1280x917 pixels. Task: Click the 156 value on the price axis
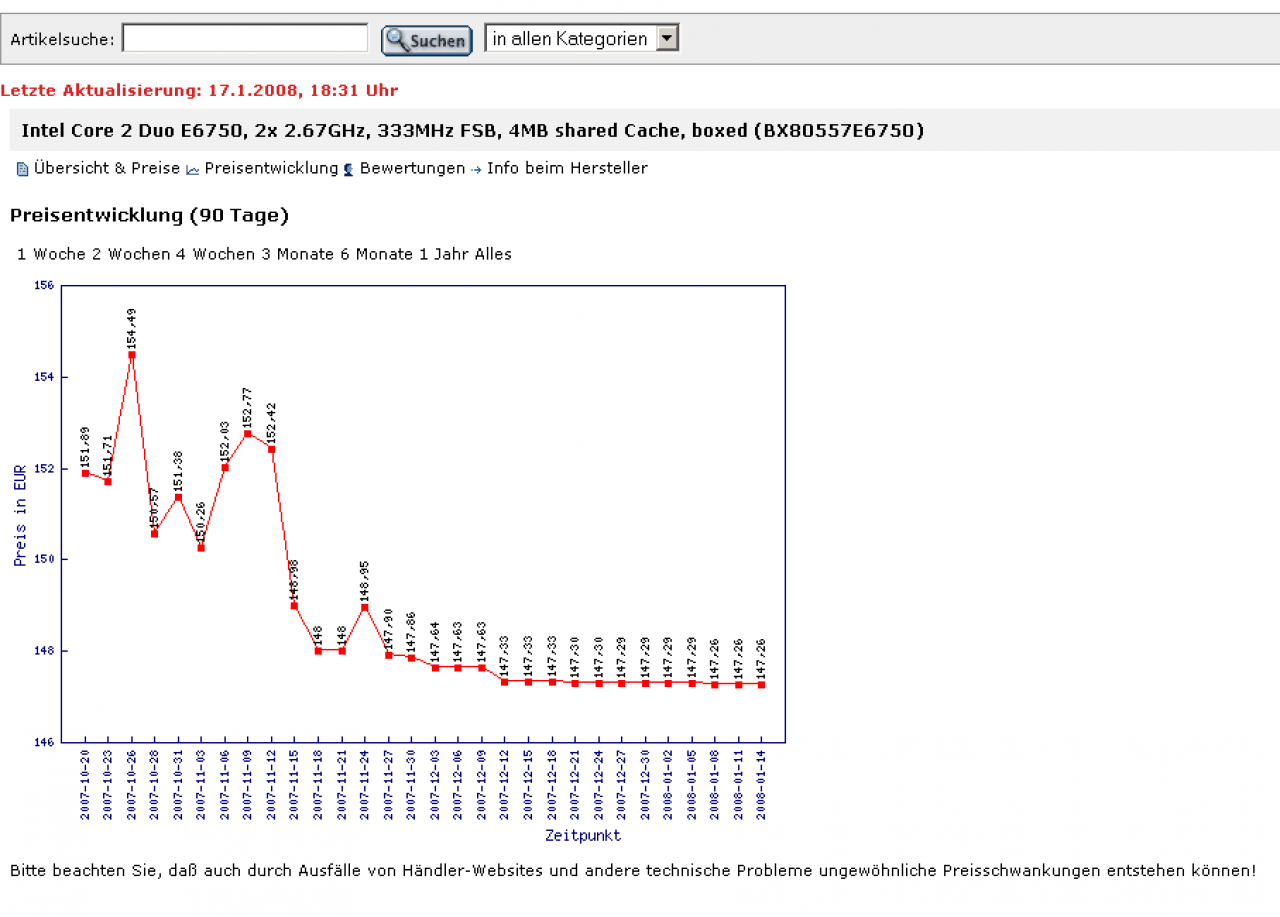[43, 286]
